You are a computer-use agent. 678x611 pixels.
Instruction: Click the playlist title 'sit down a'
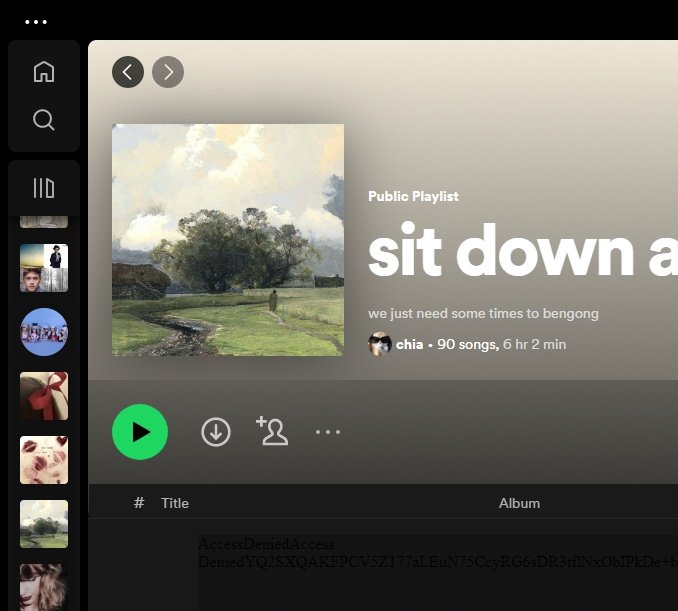pos(523,250)
